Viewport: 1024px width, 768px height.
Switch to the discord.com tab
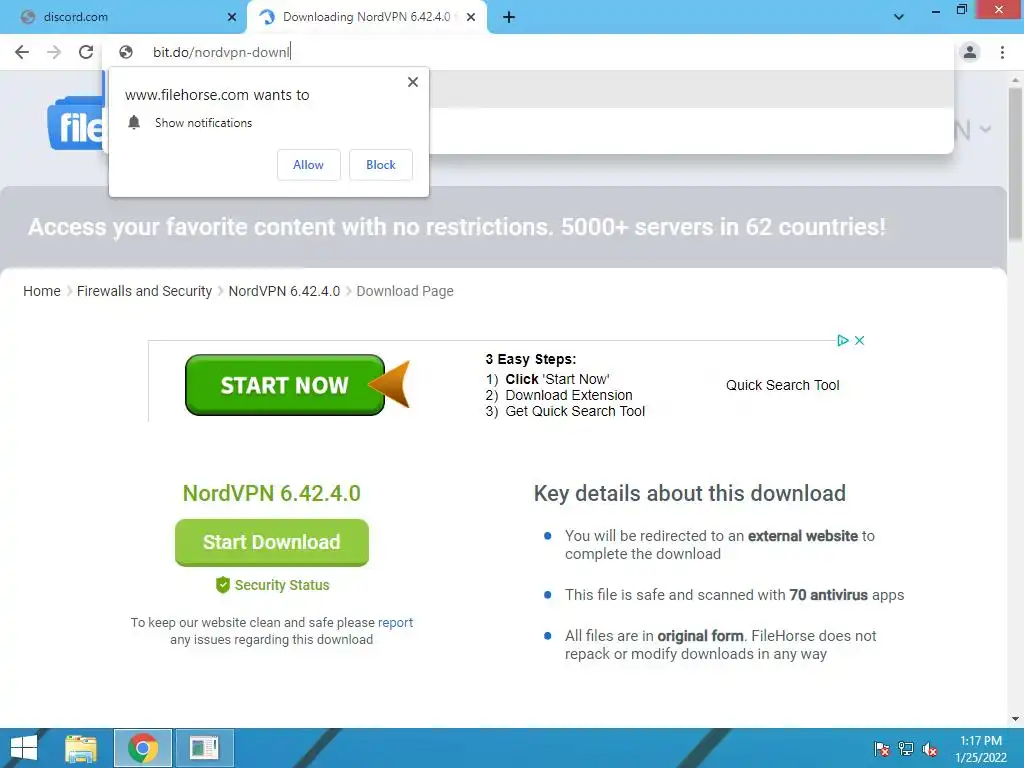coord(124,17)
